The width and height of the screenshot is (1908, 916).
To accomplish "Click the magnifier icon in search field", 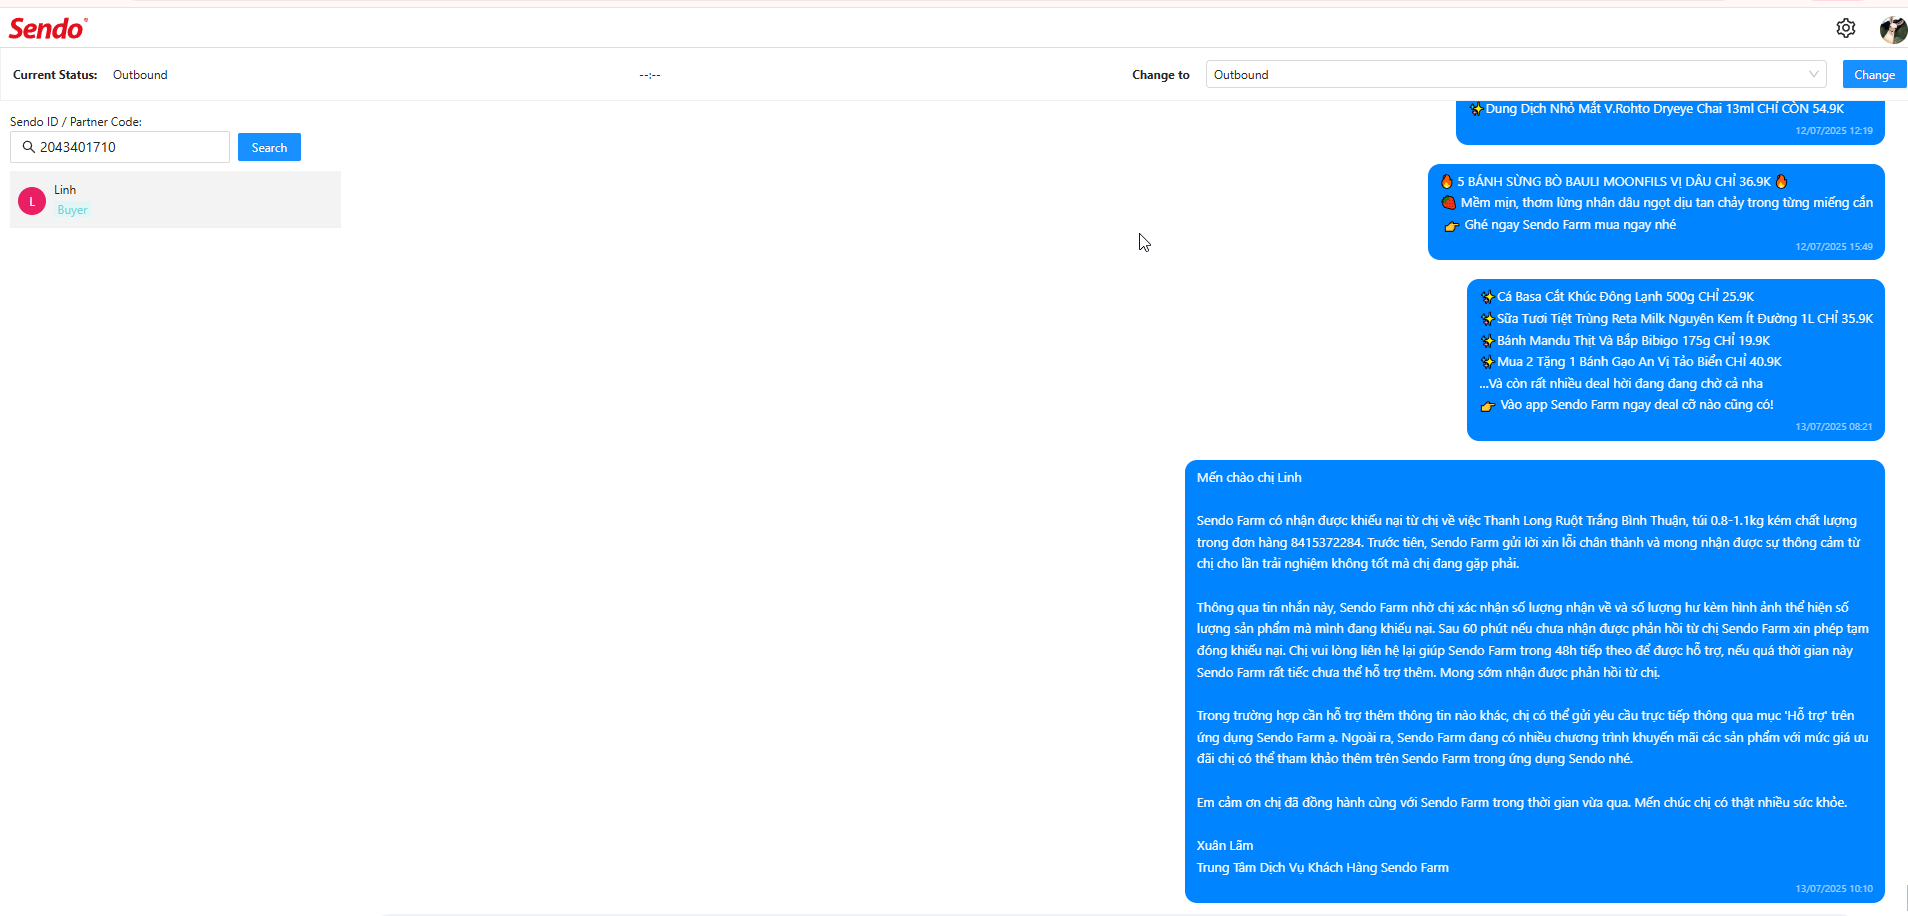I will coord(28,147).
